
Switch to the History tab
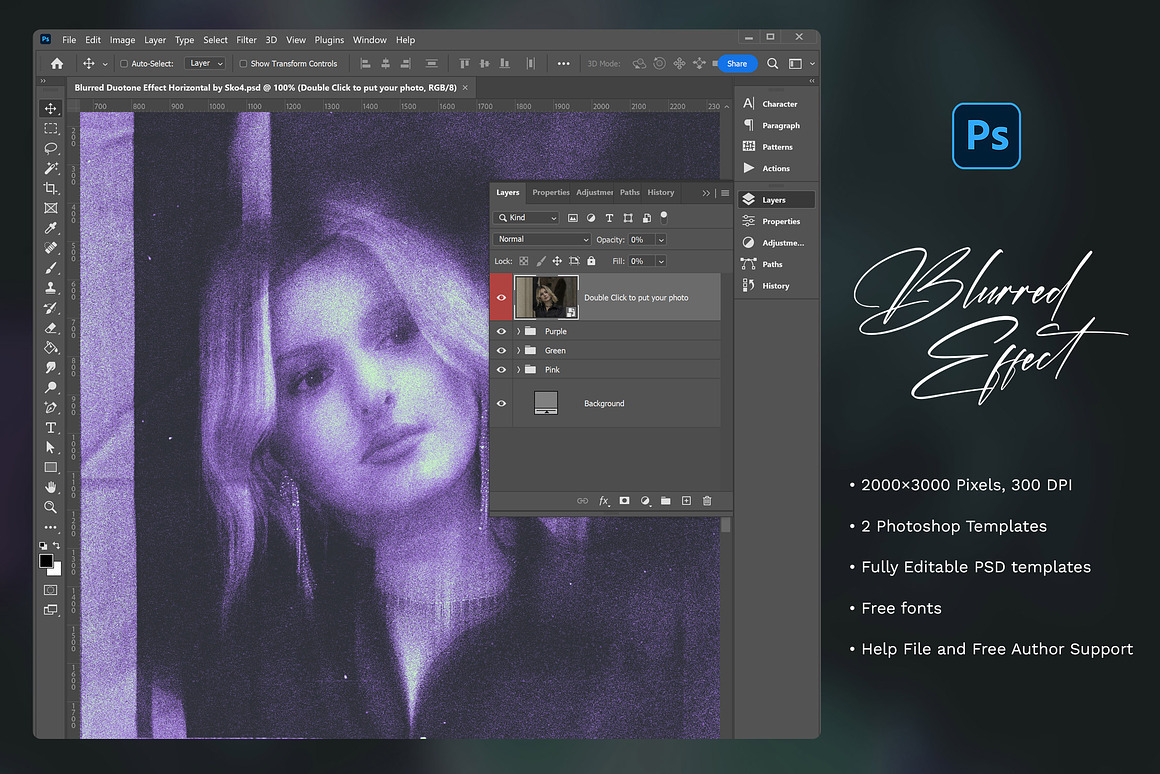coord(660,193)
